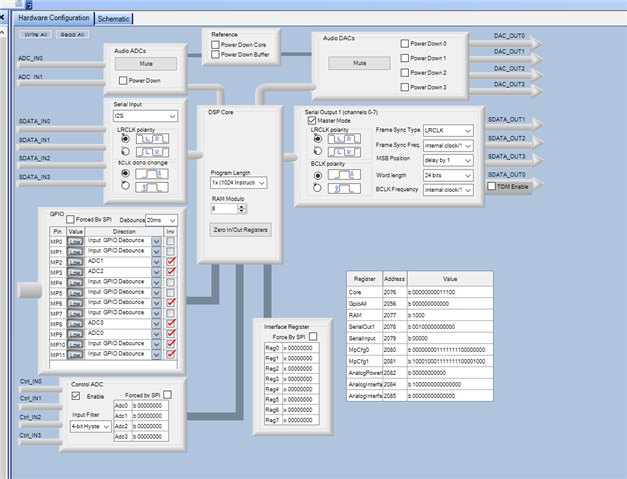
Task: Click the Address column header
Action: point(395,279)
